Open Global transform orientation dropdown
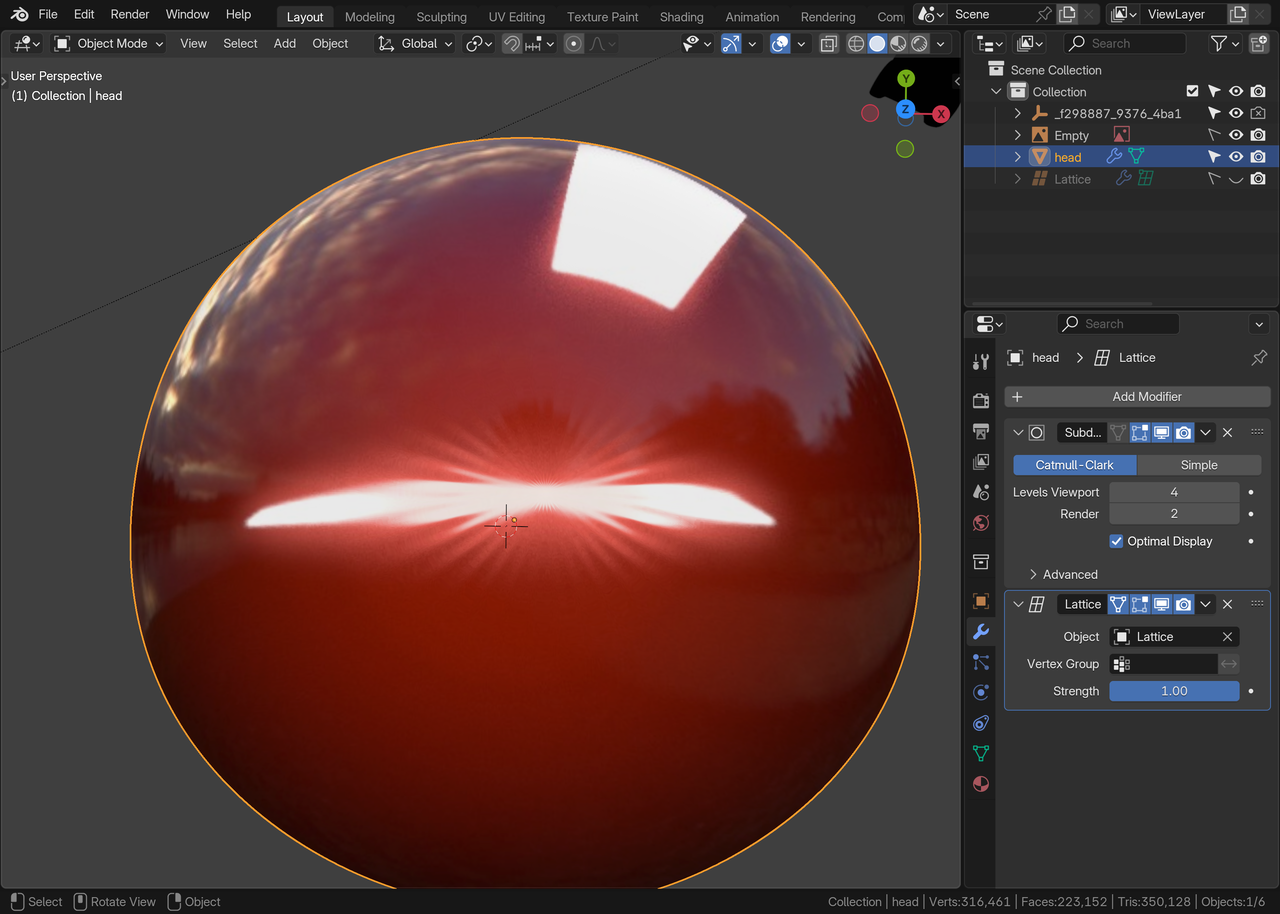Image resolution: width=1280 pixels, height=914 pixels. click(415, 44)
